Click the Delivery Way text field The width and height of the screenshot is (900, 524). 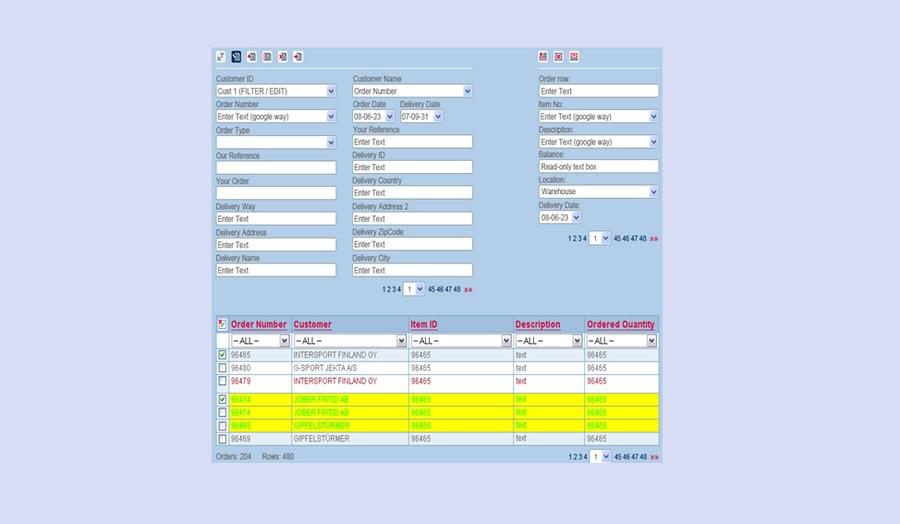(276, 219)
